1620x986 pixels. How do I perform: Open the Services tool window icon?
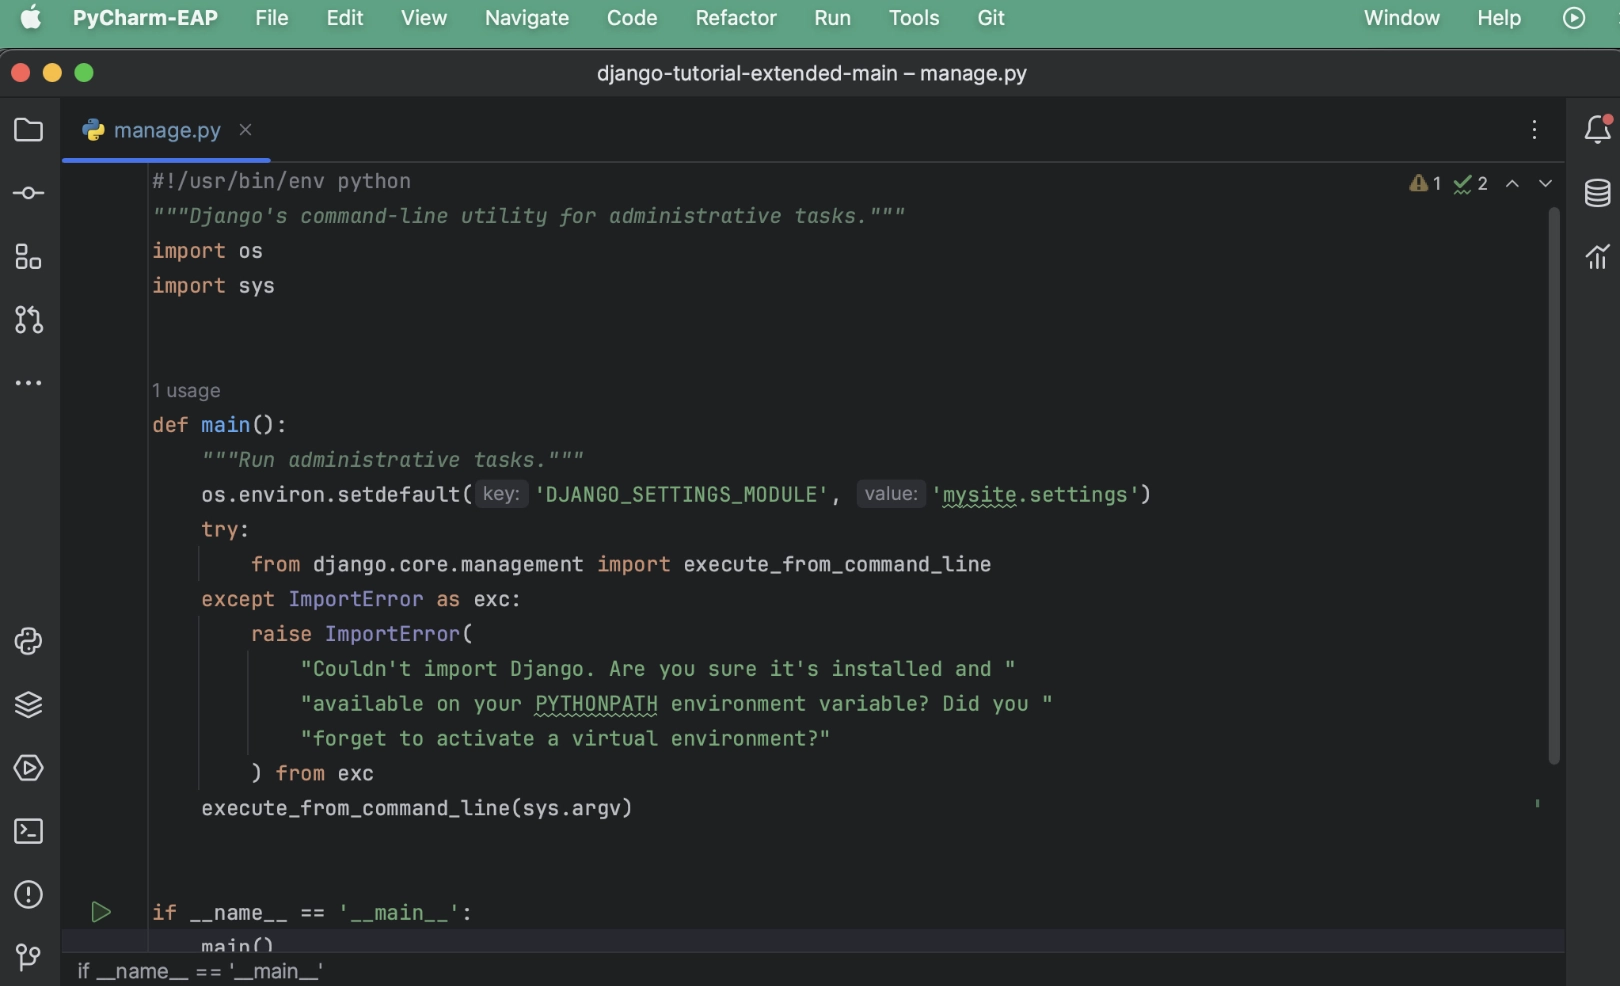28,768
